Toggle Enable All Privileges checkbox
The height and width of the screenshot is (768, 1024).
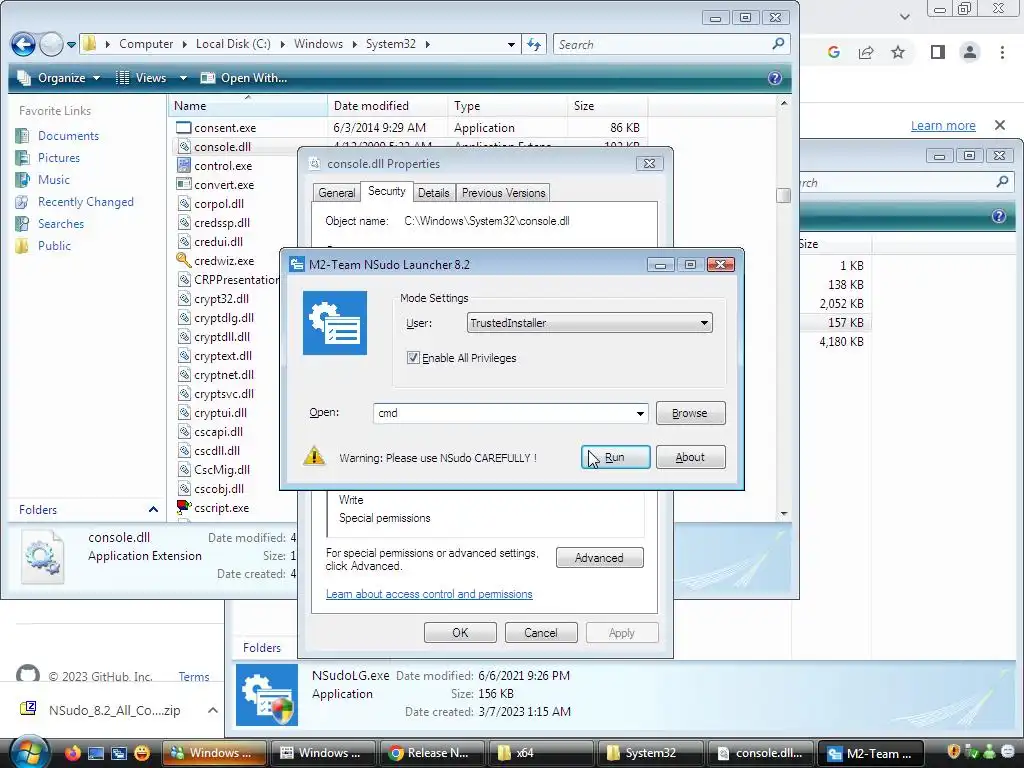click(413, 358)
